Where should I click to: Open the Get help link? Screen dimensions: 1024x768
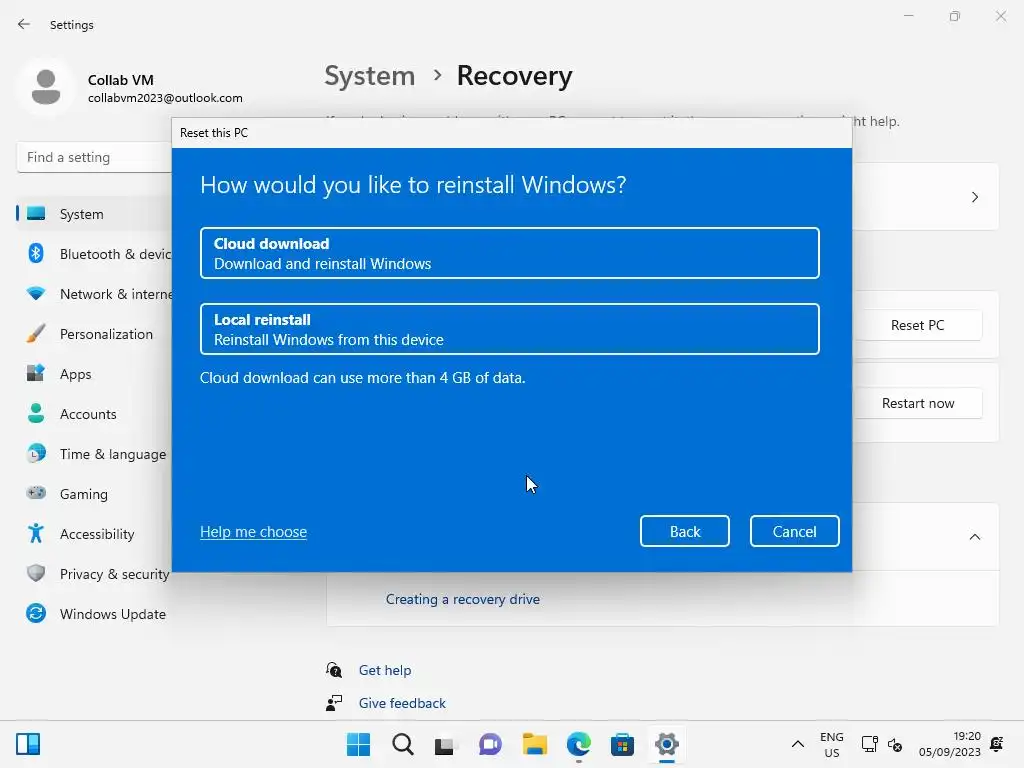click(385, 670)
